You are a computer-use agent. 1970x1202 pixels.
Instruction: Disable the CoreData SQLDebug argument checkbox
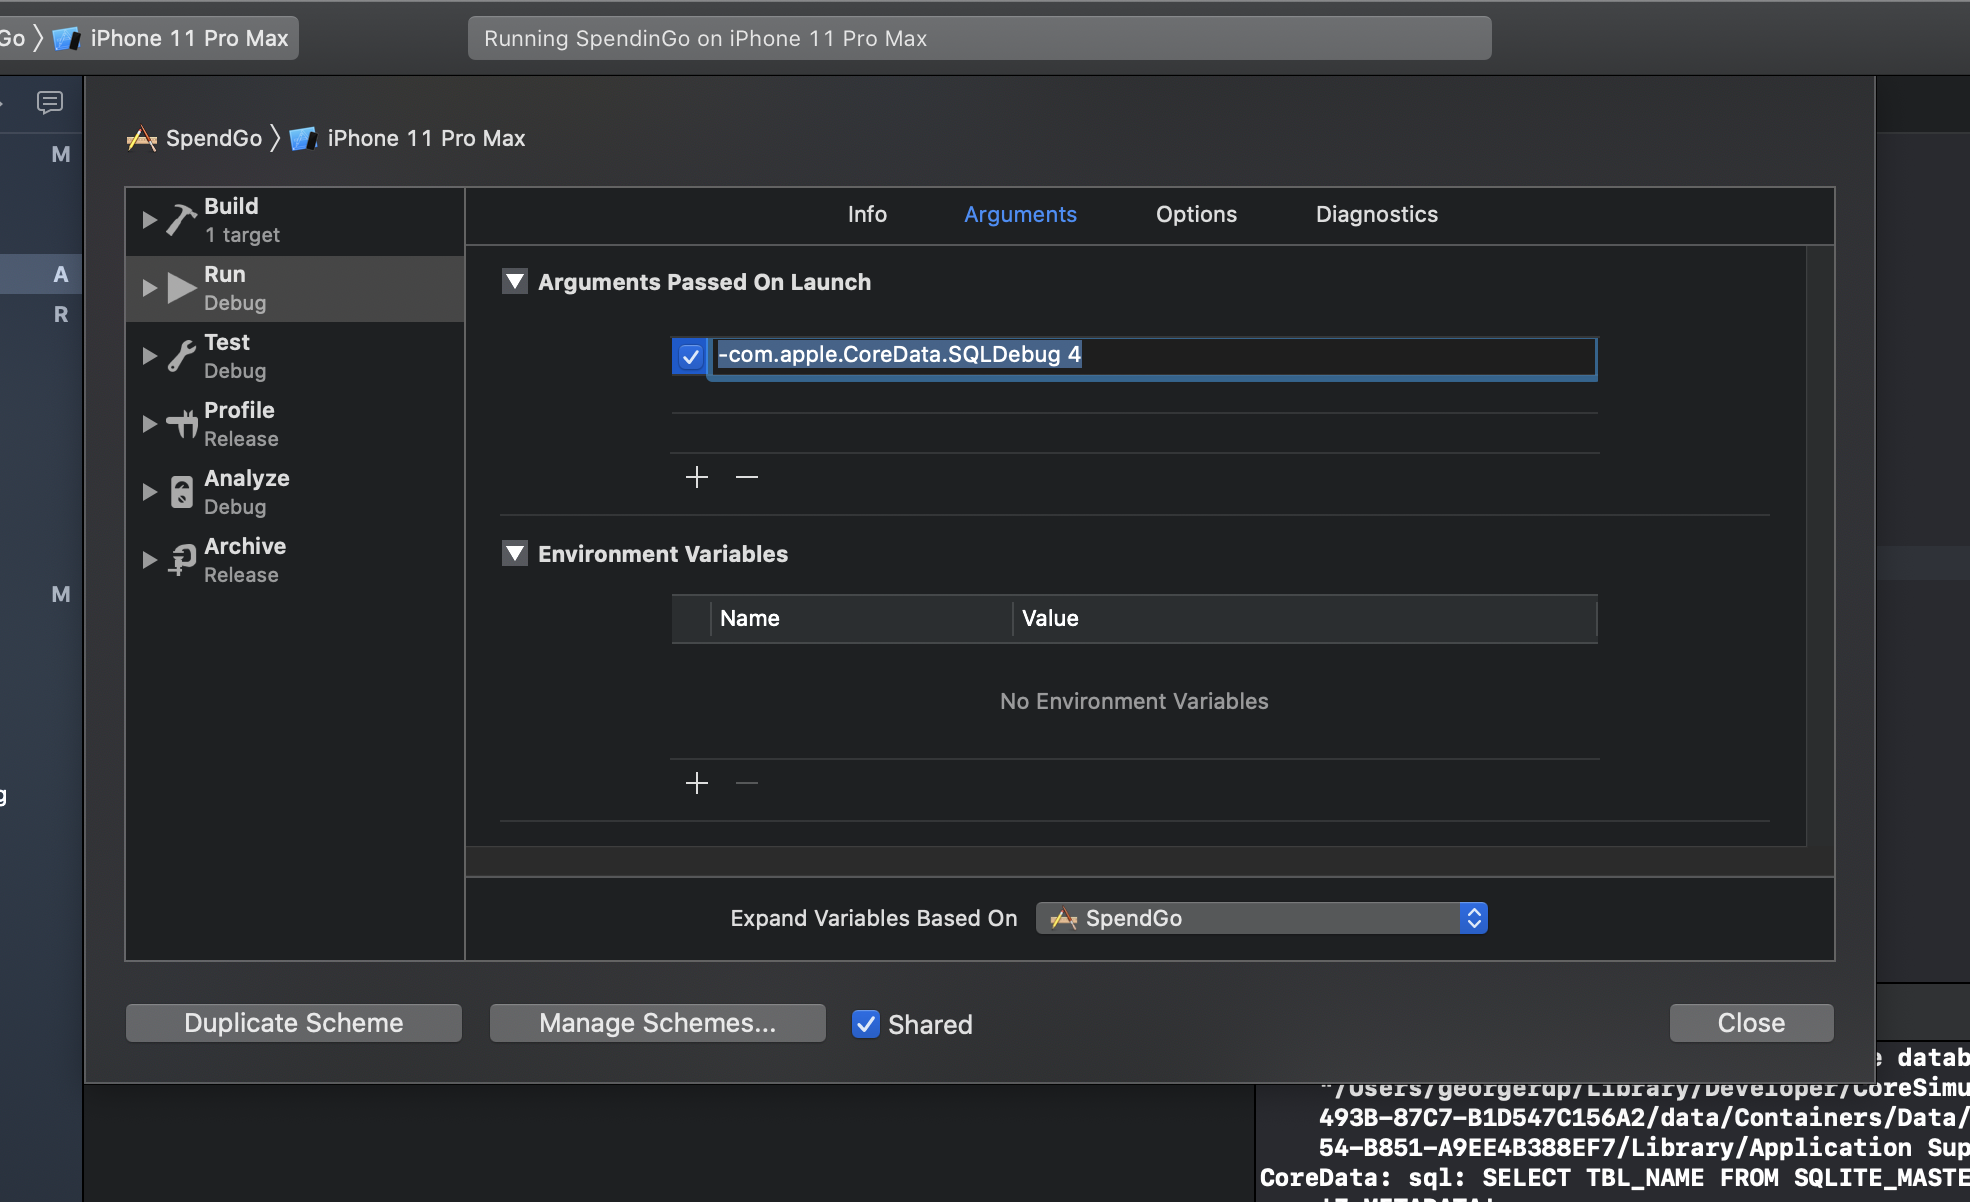(x=690, y=356)
